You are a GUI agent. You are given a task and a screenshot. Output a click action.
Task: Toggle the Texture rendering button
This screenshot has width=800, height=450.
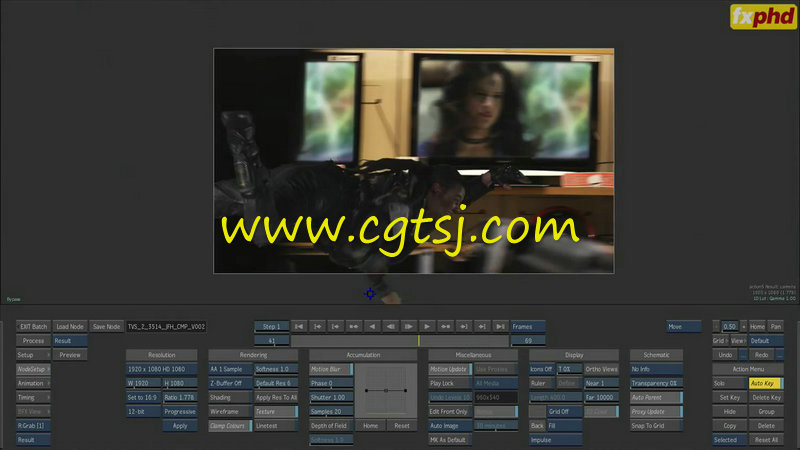point(276,411)
